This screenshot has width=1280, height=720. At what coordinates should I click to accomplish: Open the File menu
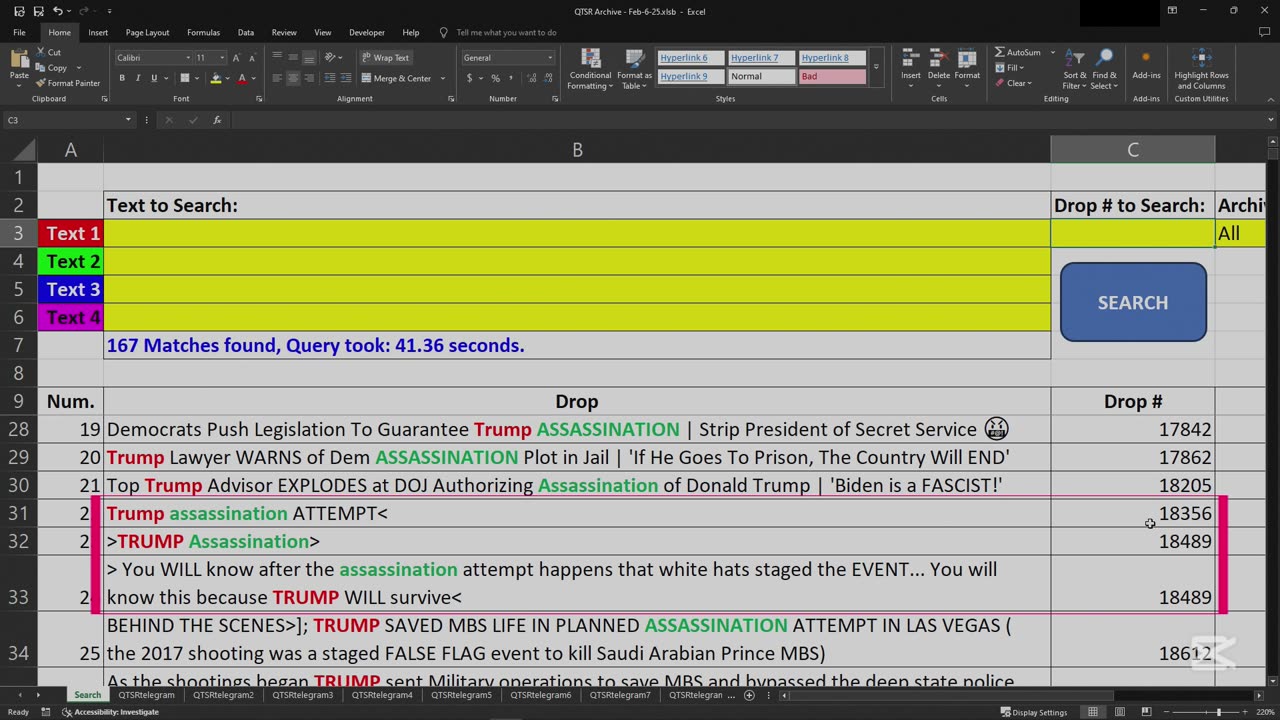click(x=19, y=32)
